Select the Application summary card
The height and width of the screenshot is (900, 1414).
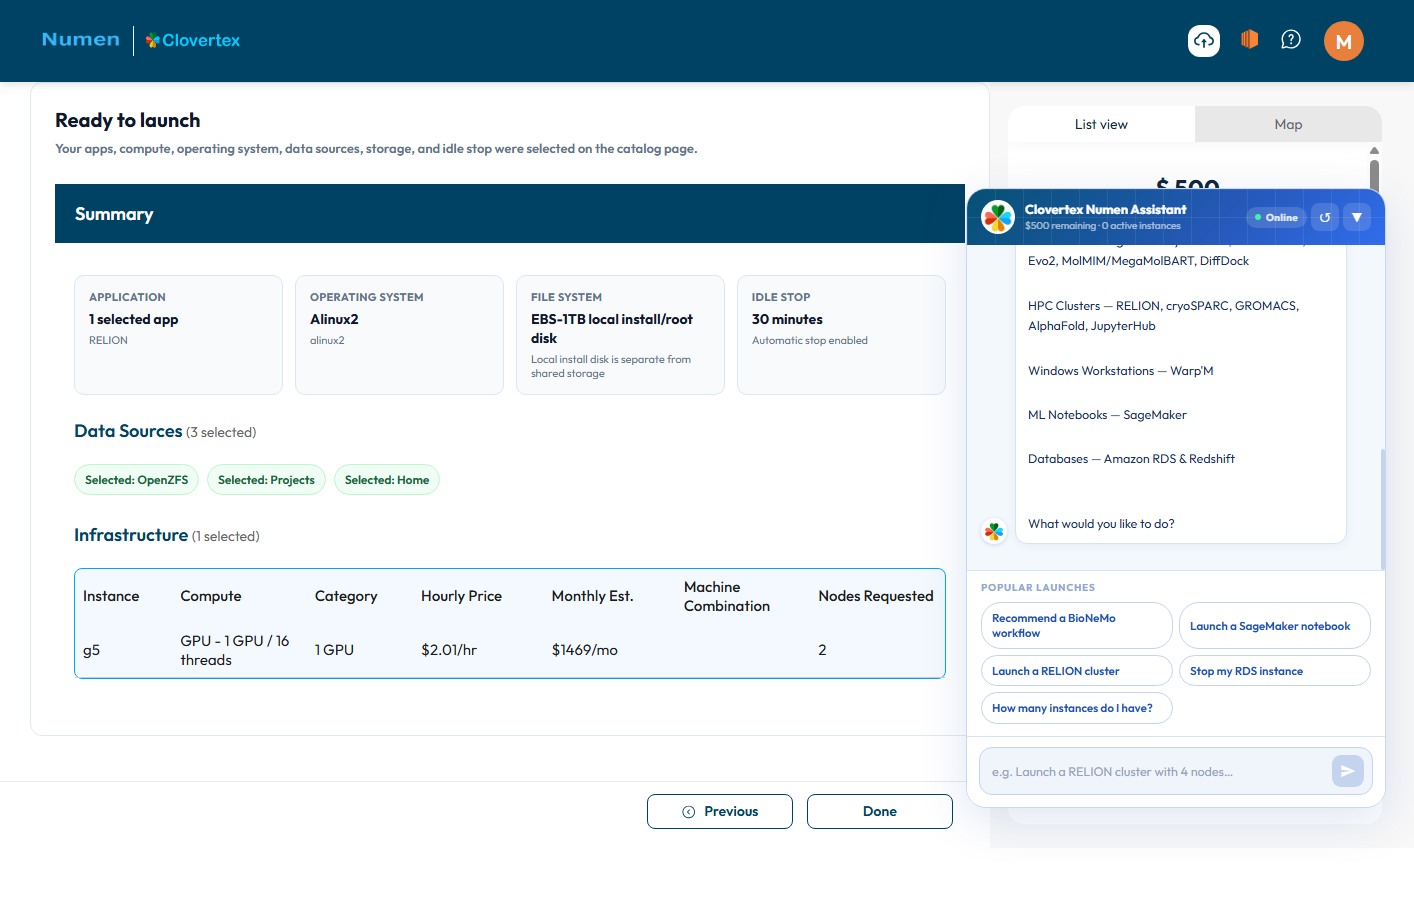[178, 335]
